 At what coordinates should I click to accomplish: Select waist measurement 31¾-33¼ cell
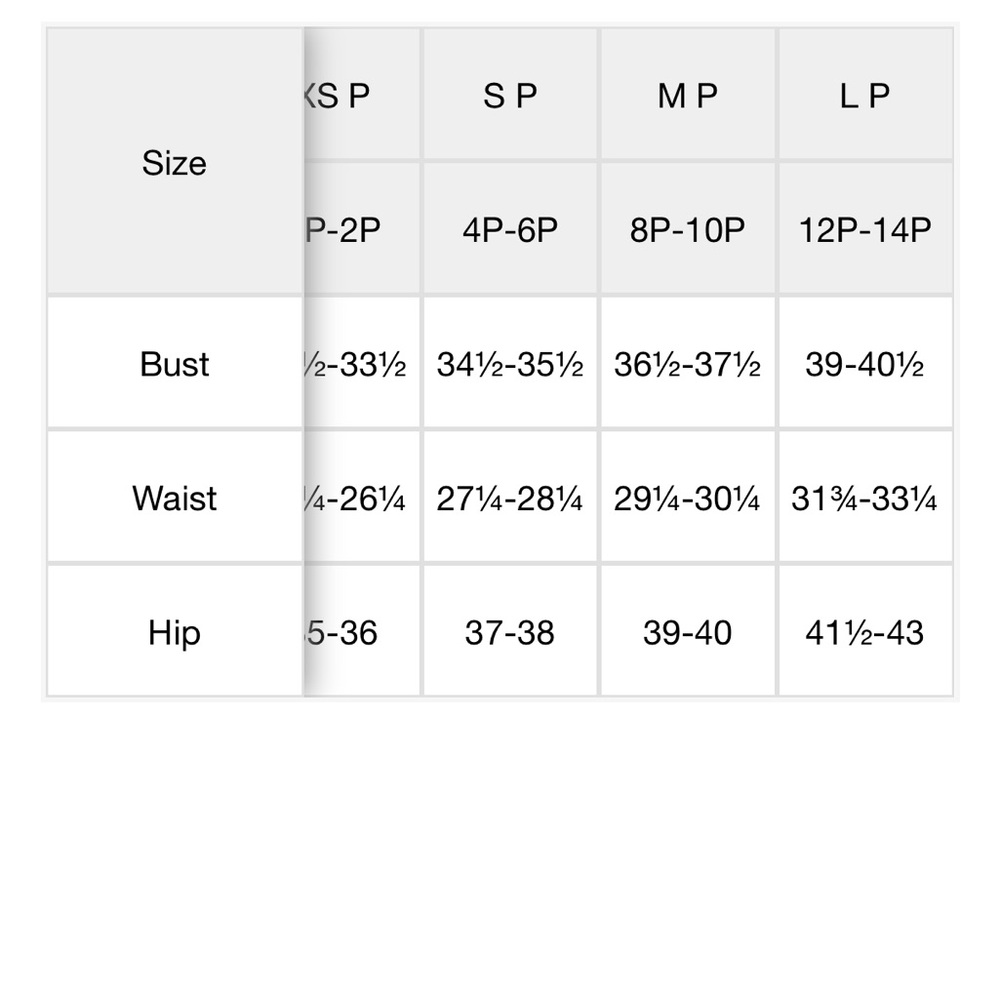pos(865,497)
